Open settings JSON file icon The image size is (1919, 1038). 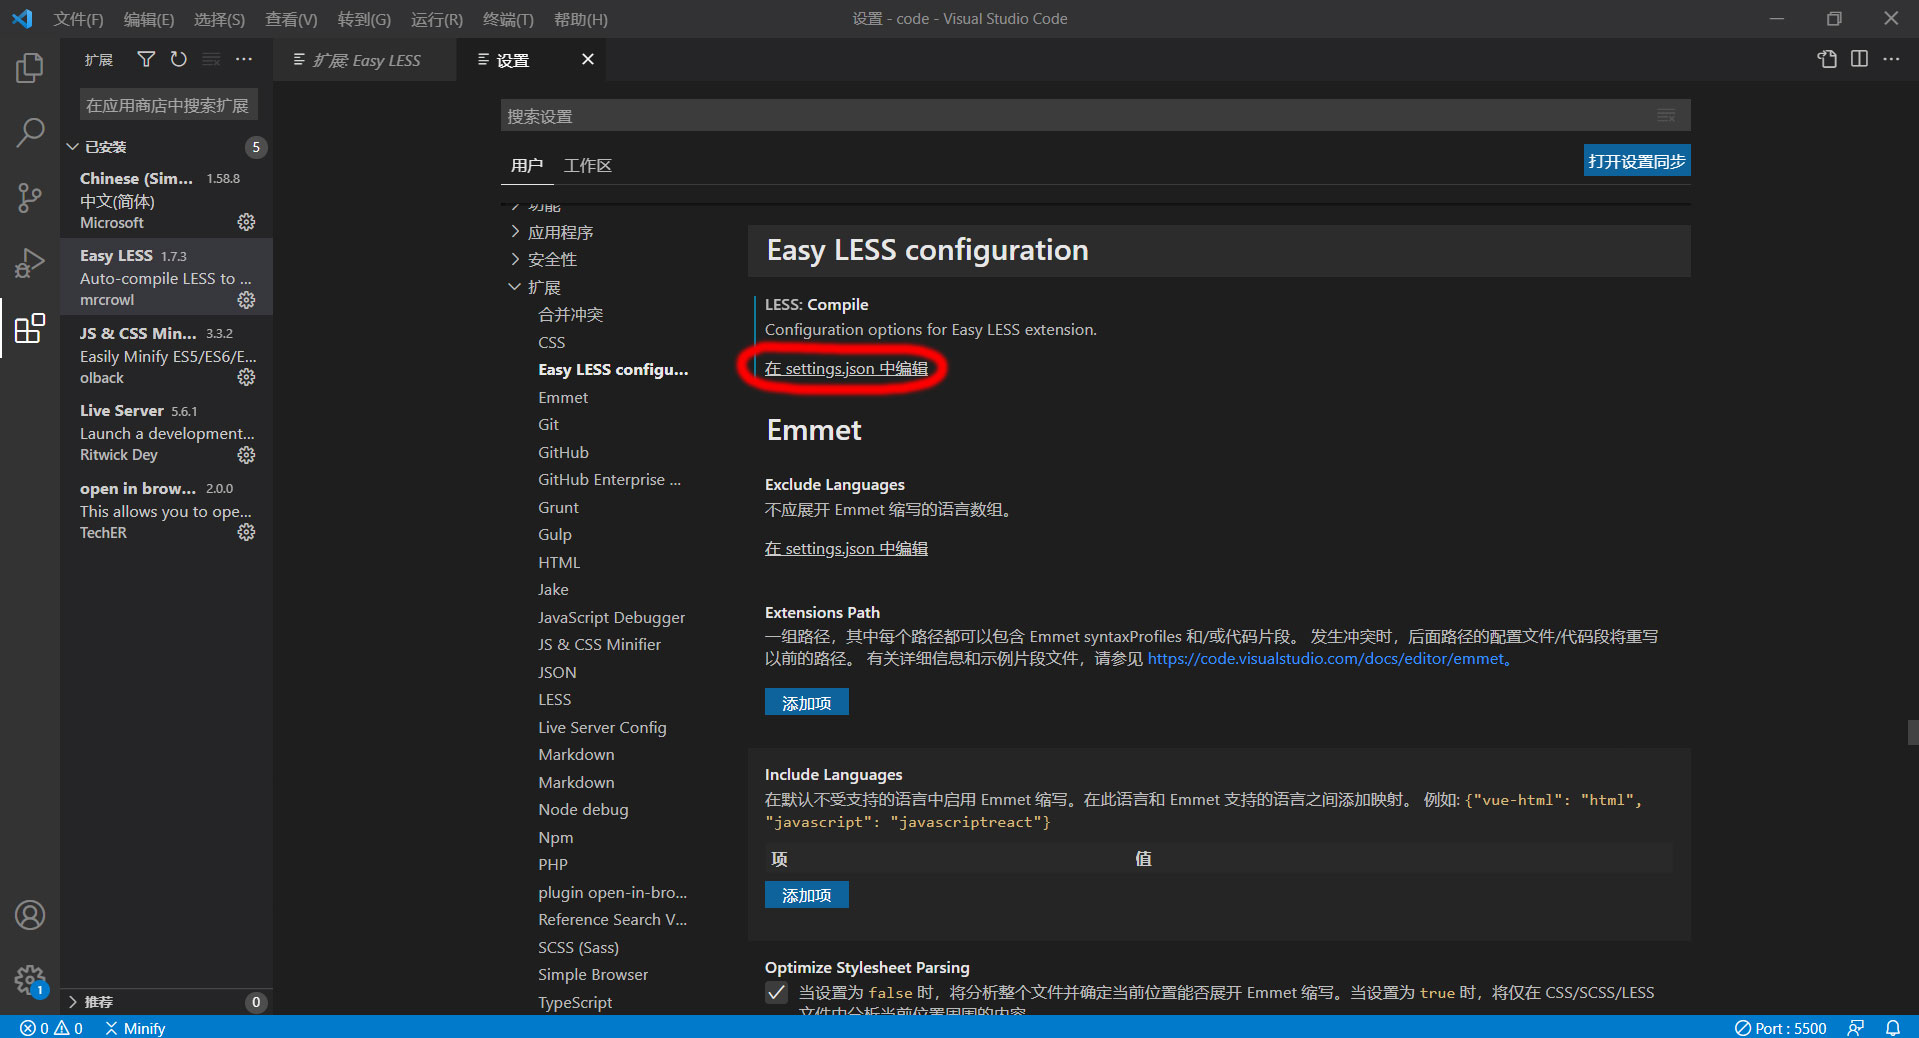pyautogui.click(x=1827, y=59)
